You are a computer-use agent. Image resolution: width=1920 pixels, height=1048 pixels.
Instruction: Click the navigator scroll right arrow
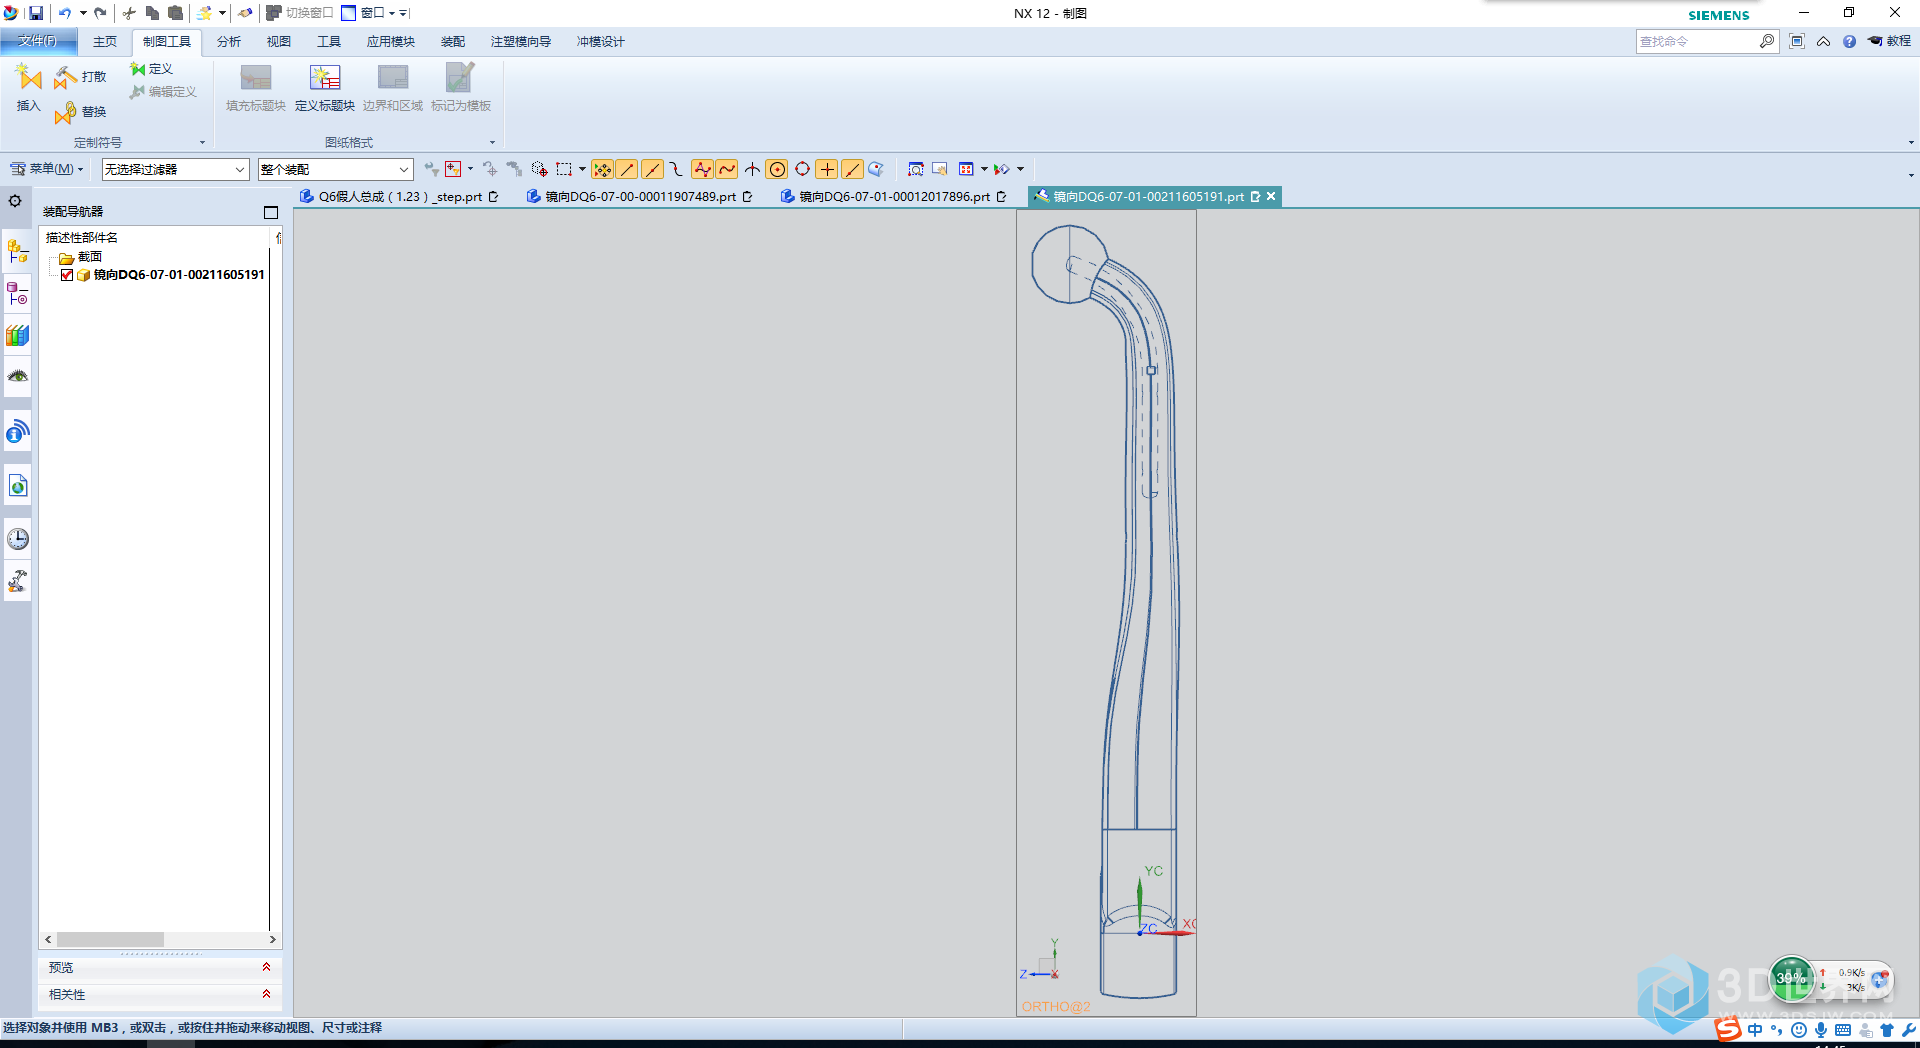coord(272,939)
